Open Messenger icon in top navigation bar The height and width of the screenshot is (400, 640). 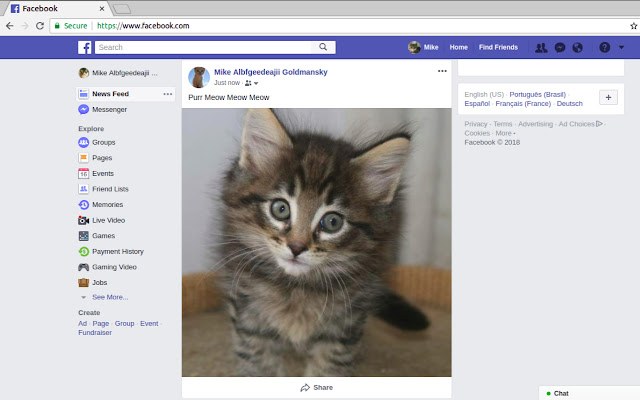[x=560, y=47]
